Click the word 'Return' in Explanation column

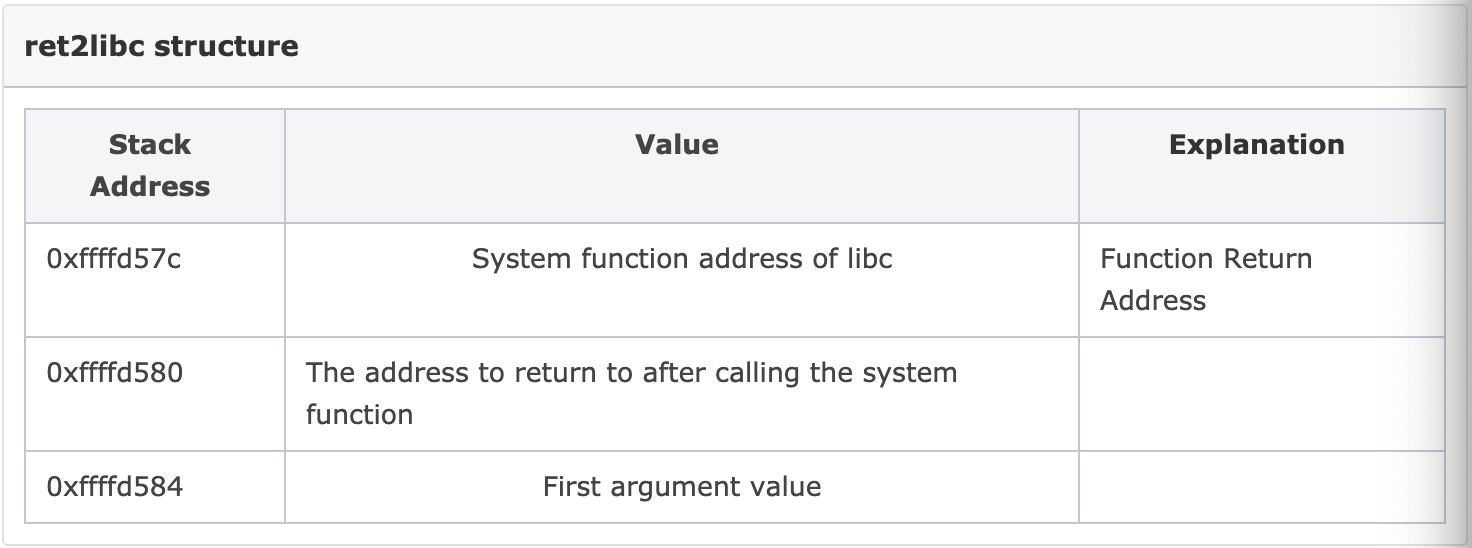click(x=1263, y=259)
